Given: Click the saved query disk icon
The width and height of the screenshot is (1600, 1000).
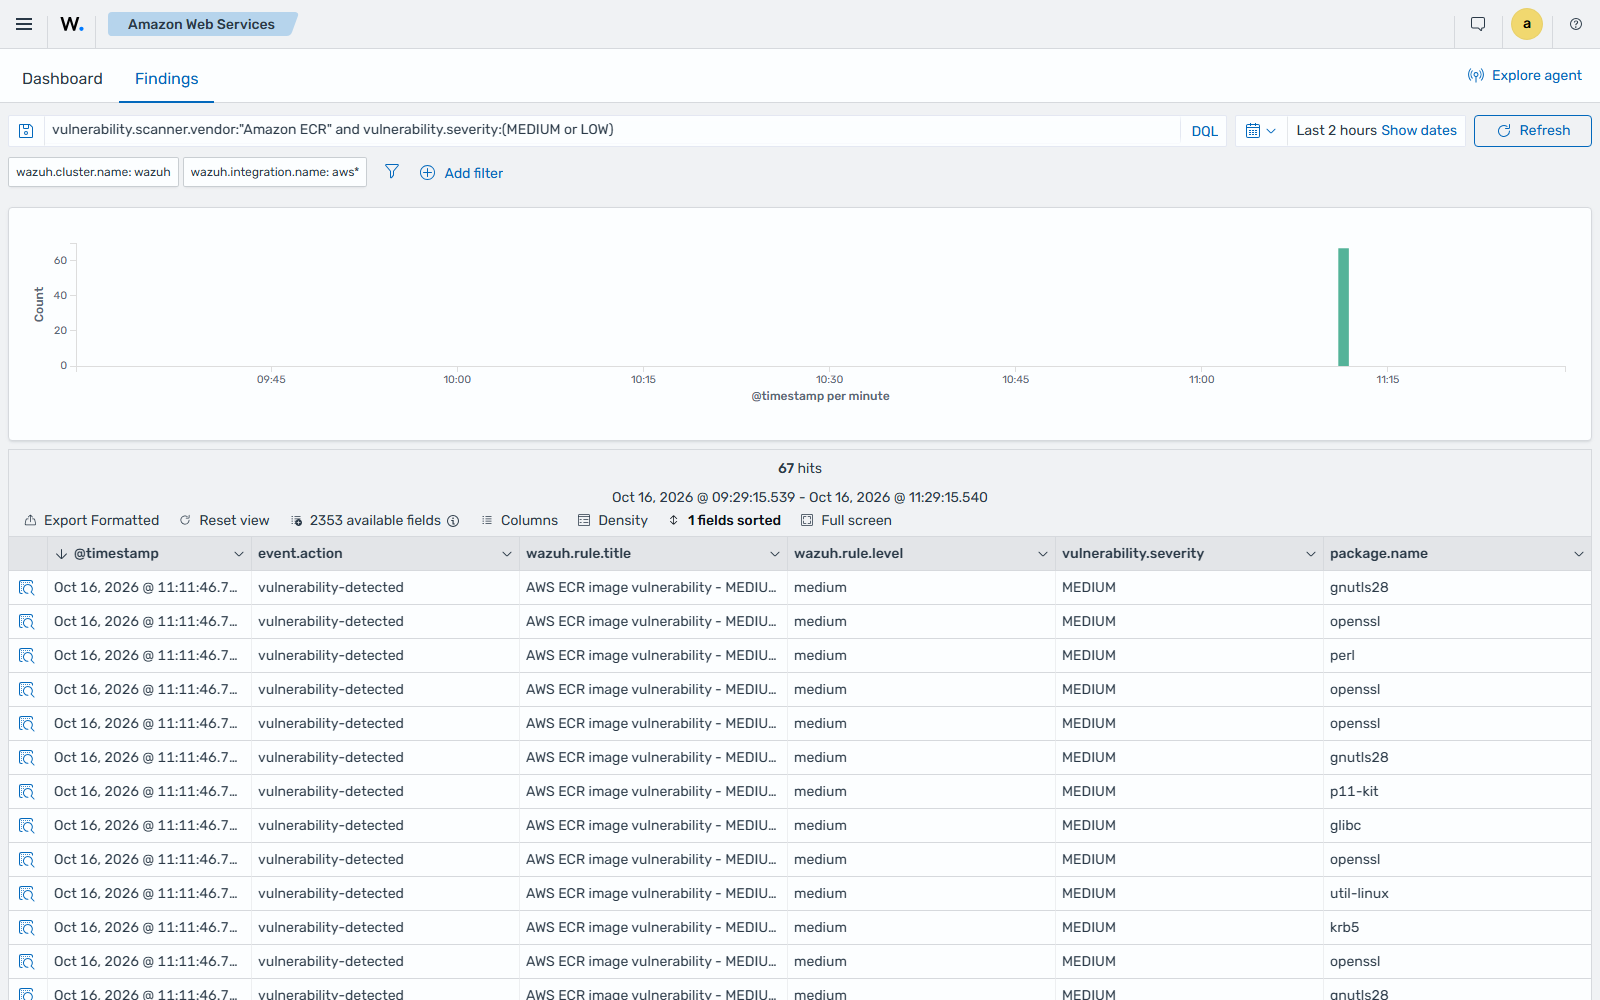Looking at the screenshot, I should point(27,131).
